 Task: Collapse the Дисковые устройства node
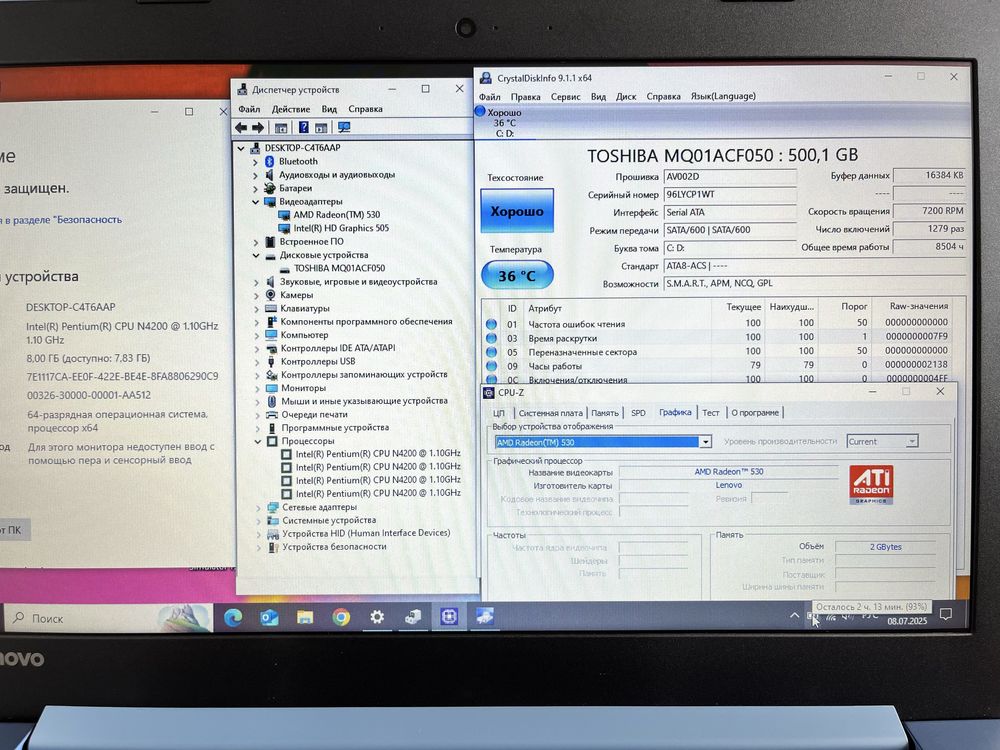[256, 255]
